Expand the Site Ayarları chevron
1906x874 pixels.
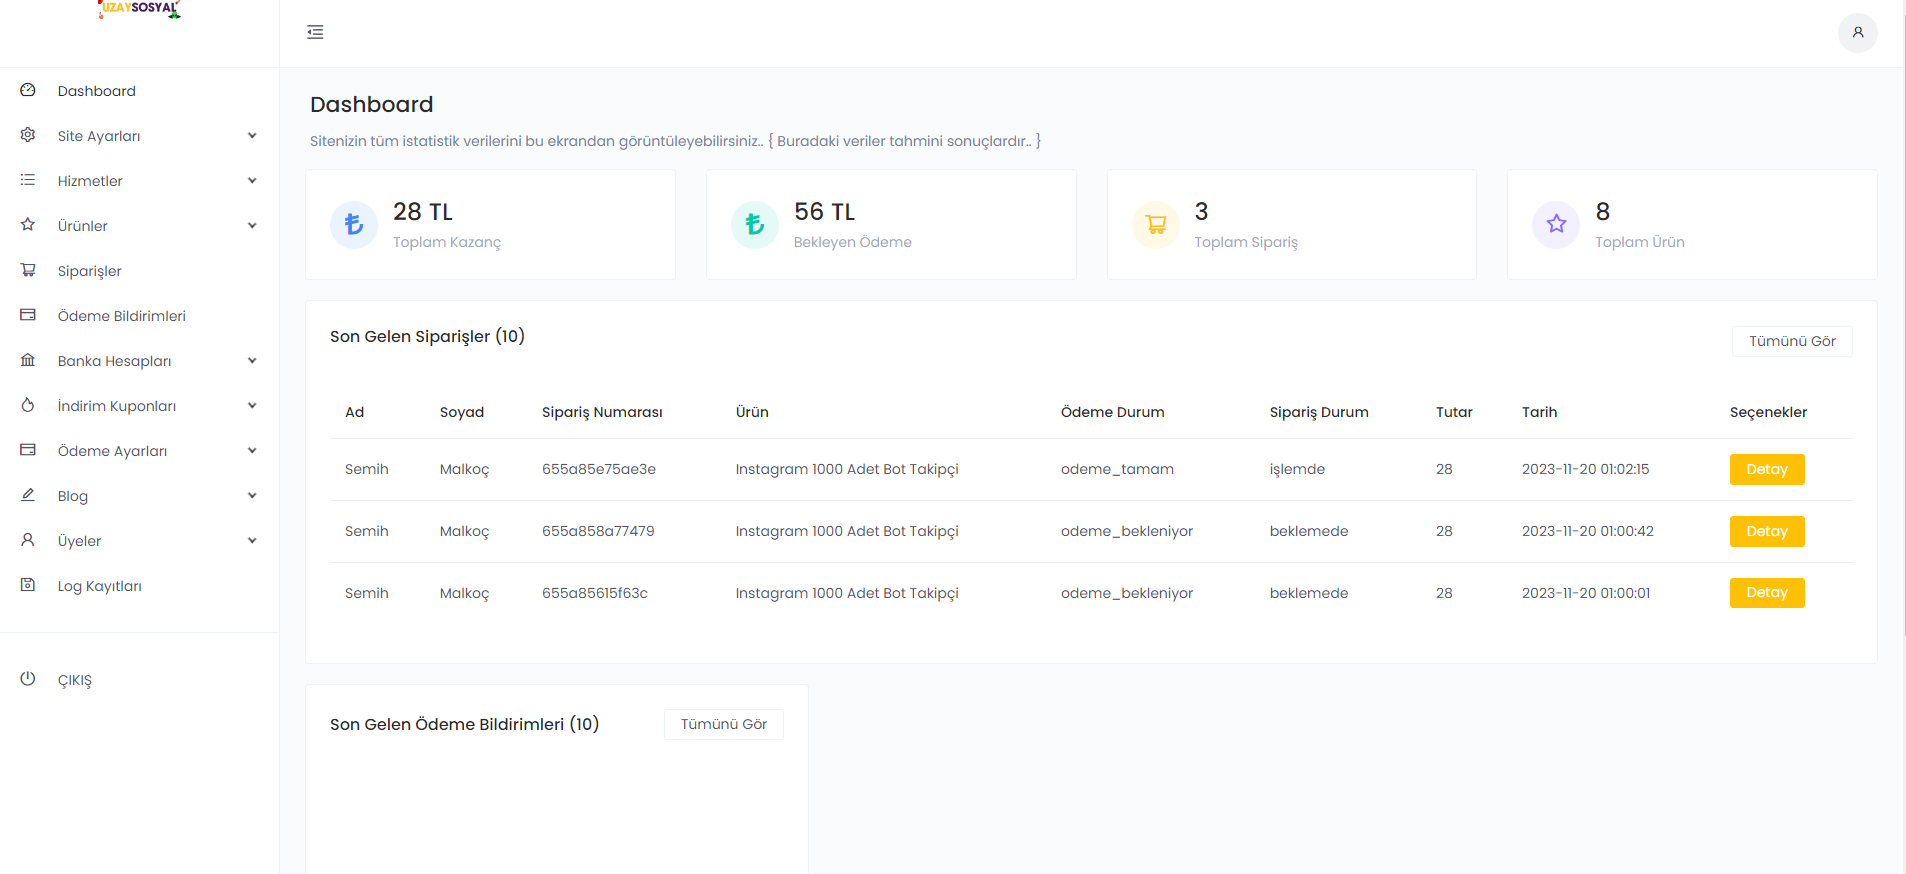coord(252,136)
